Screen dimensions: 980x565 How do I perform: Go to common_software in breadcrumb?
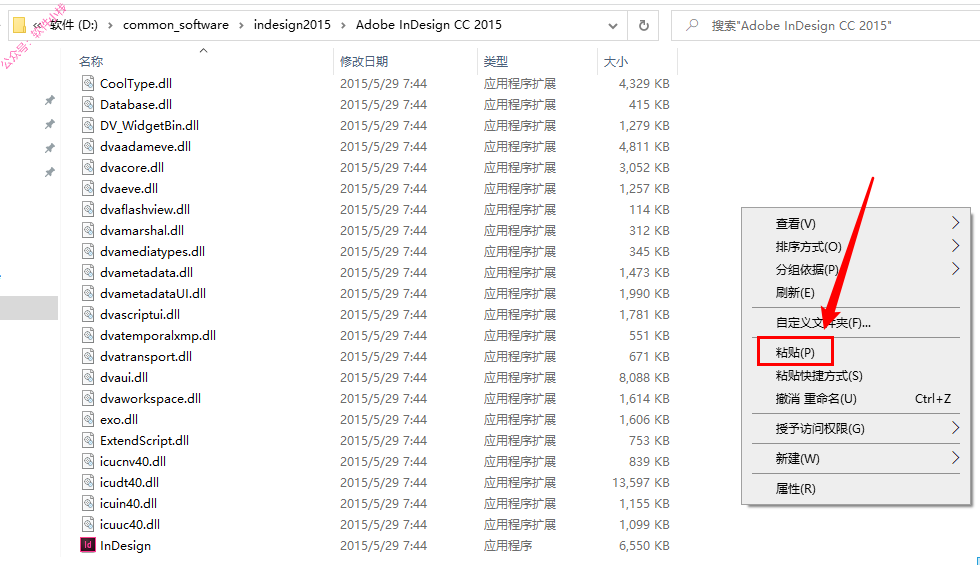click(x=176, y=25)
